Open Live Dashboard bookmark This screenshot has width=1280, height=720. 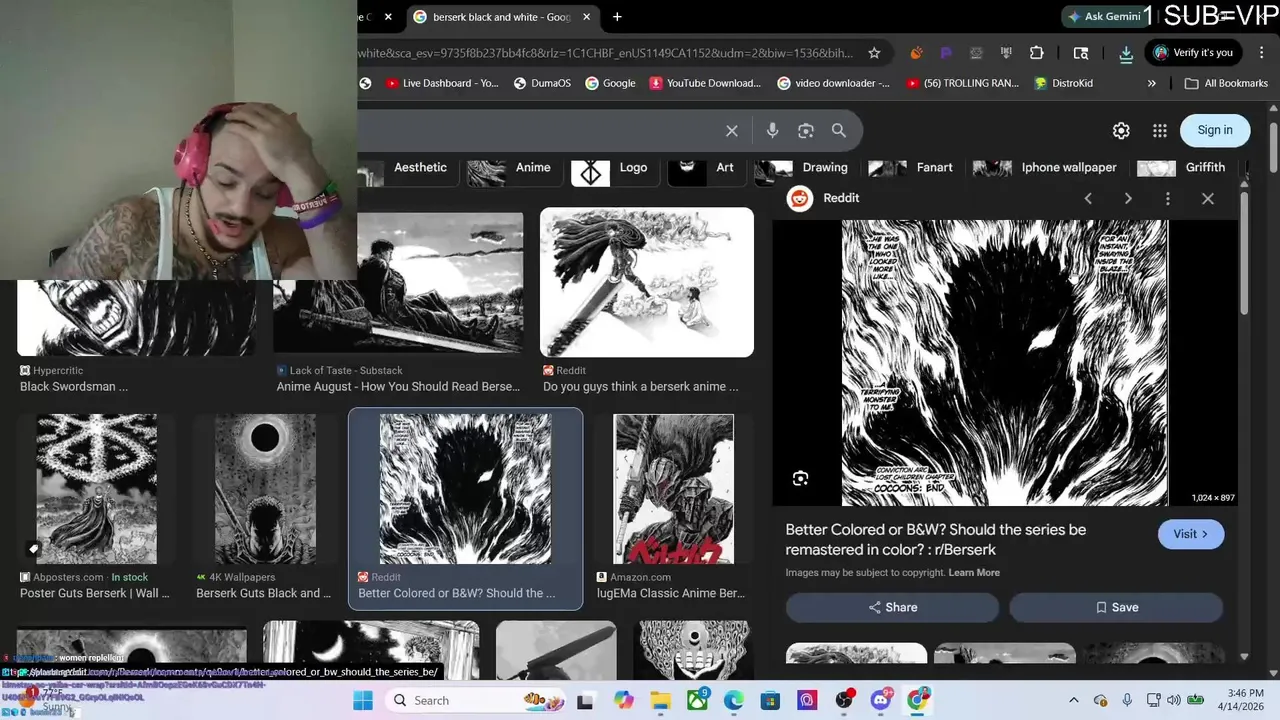(441, 83)
